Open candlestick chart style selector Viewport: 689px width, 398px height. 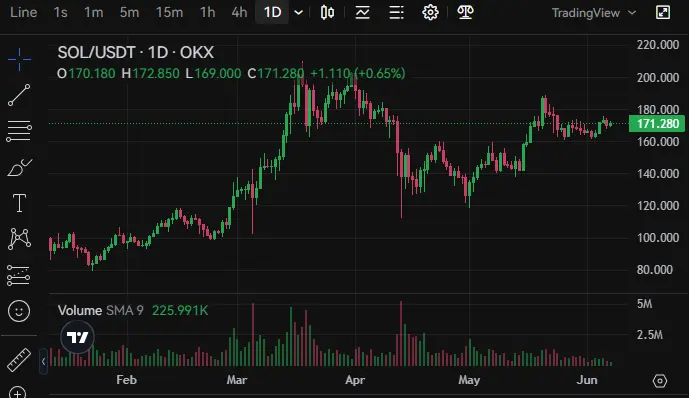327,12
